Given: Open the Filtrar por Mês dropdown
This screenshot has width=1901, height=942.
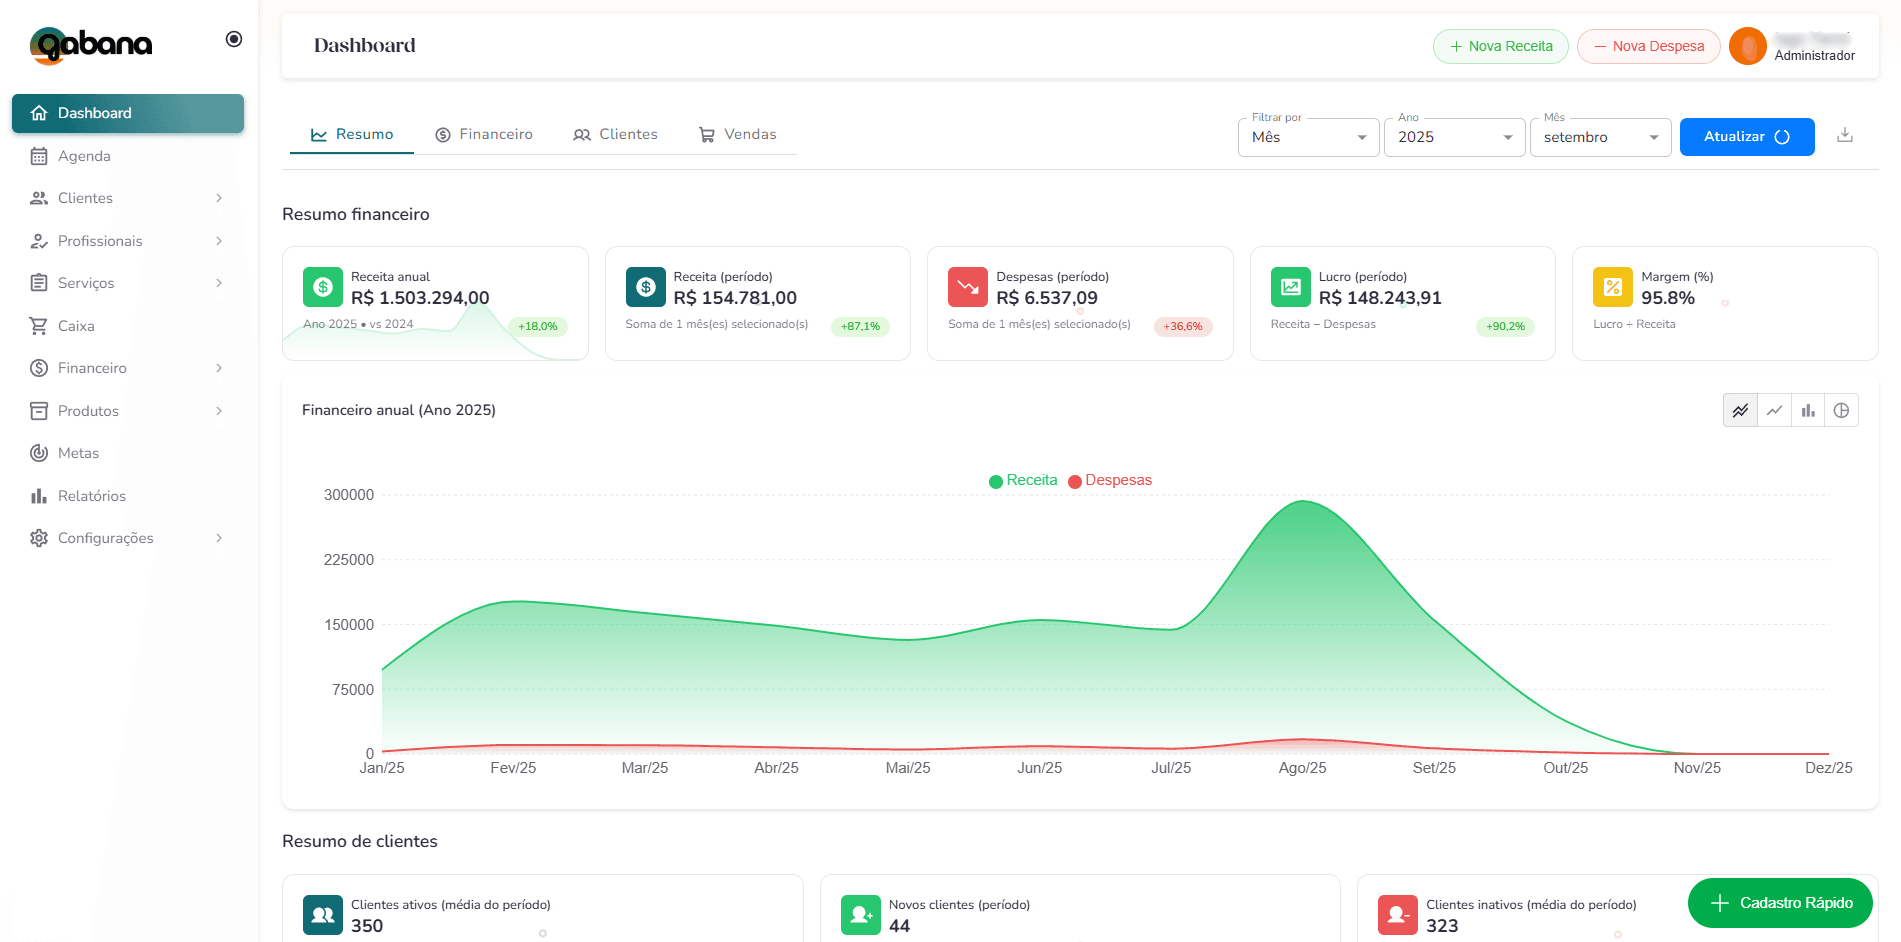Looking at the screenshot, I should (x=1308, y=137).
